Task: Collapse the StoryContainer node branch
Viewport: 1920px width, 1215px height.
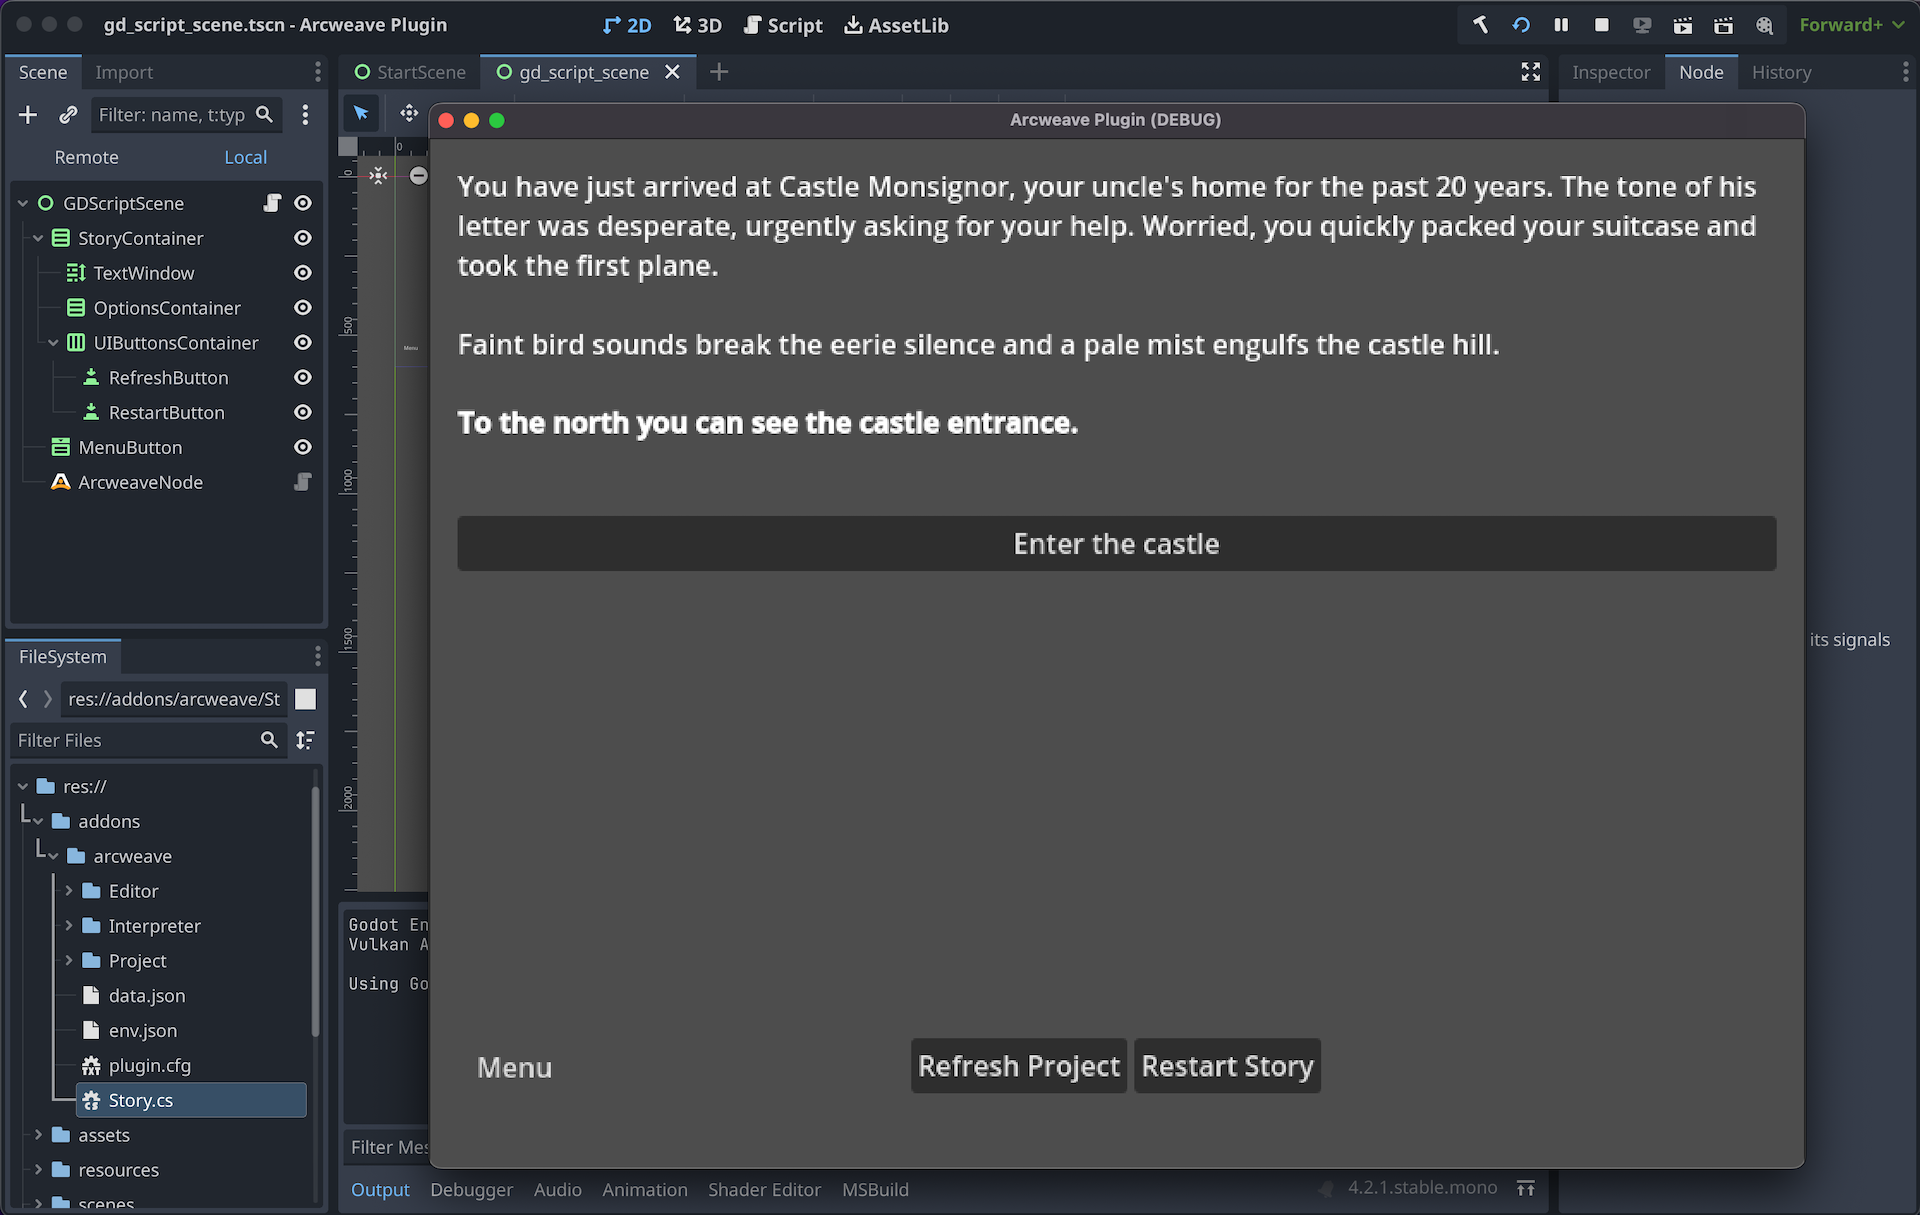Action: click(x=38, y=238)
